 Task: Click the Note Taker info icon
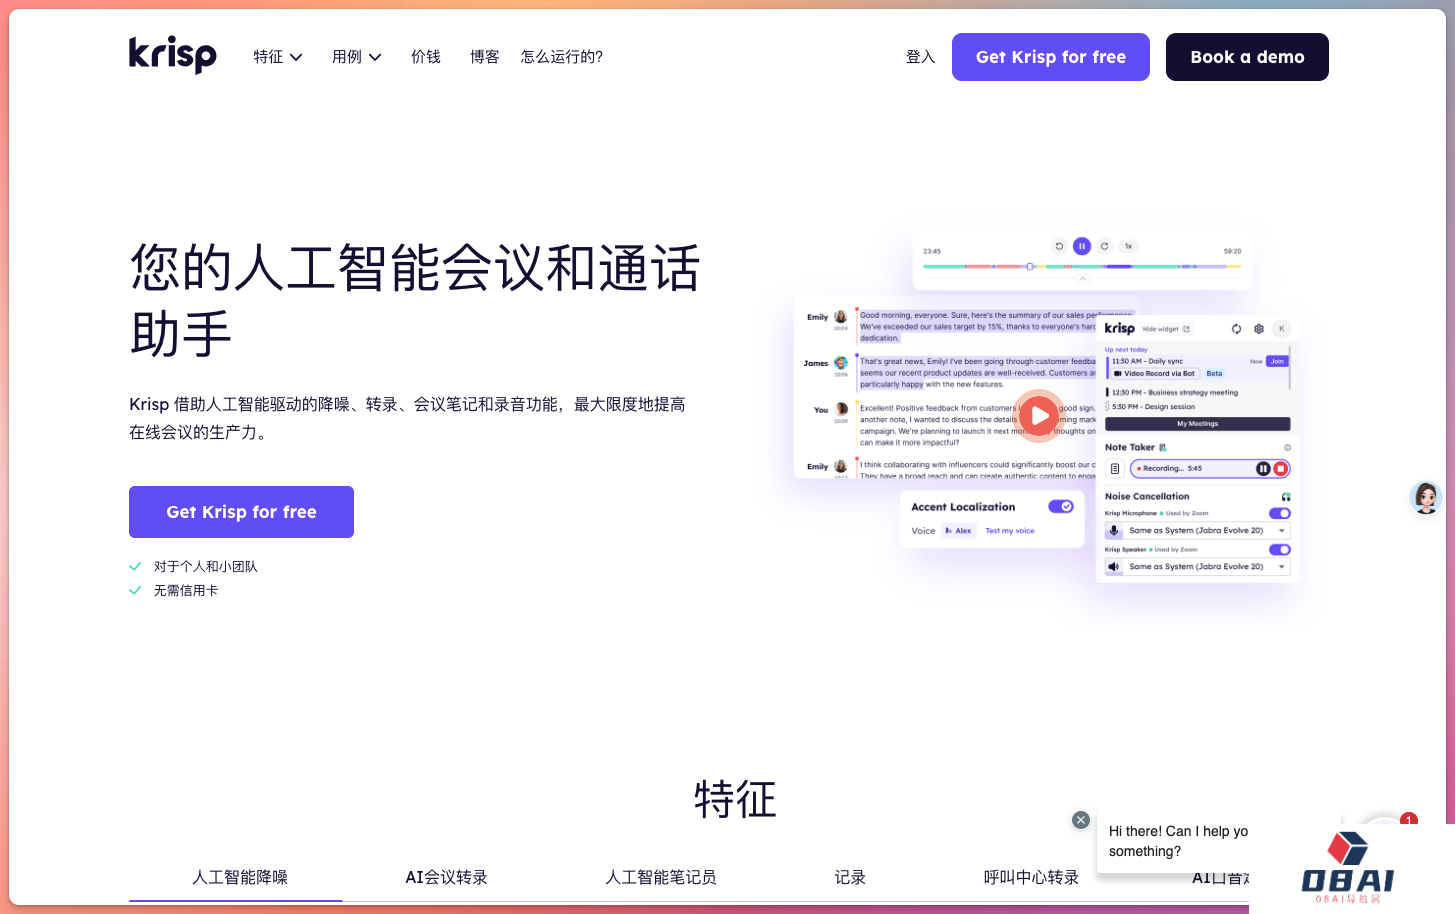click(1287, 448)
